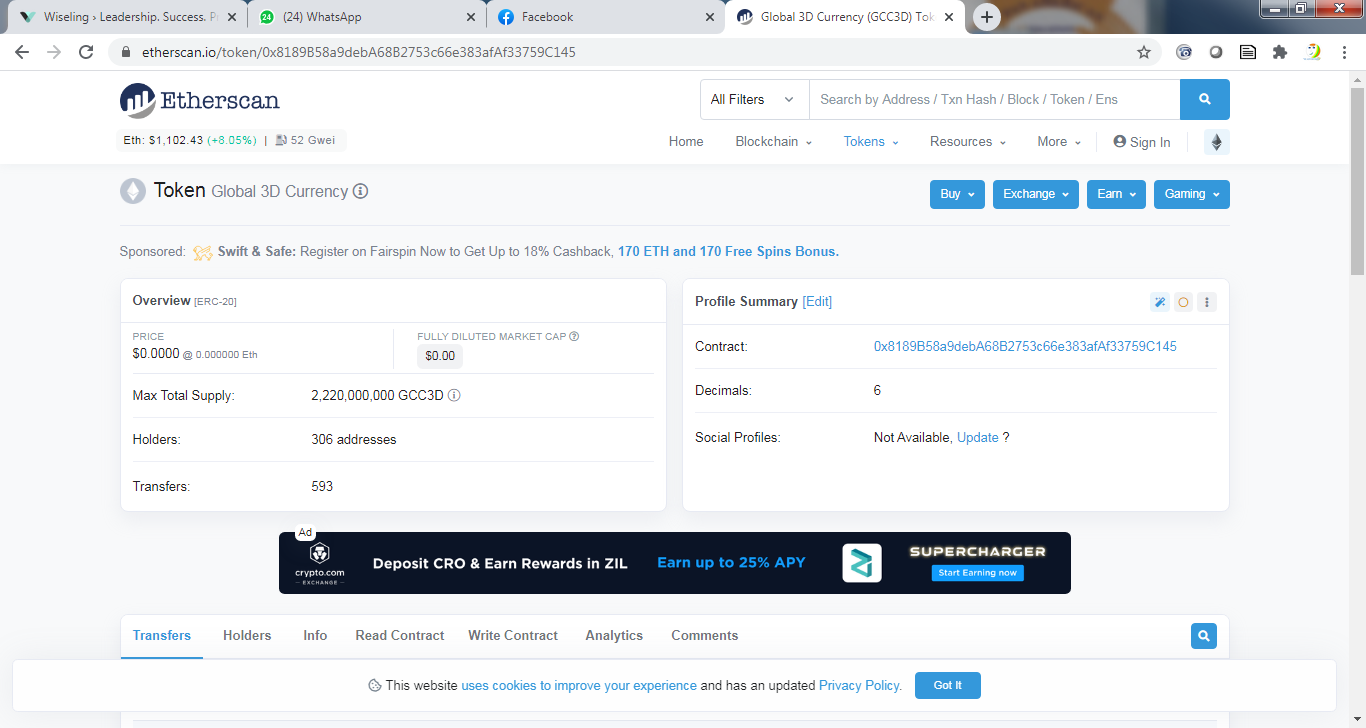Image resolution: width=1366 pixels, height=728 pixels.
Task: Open the Write Contract tab
Action: (x=513, y=636)
